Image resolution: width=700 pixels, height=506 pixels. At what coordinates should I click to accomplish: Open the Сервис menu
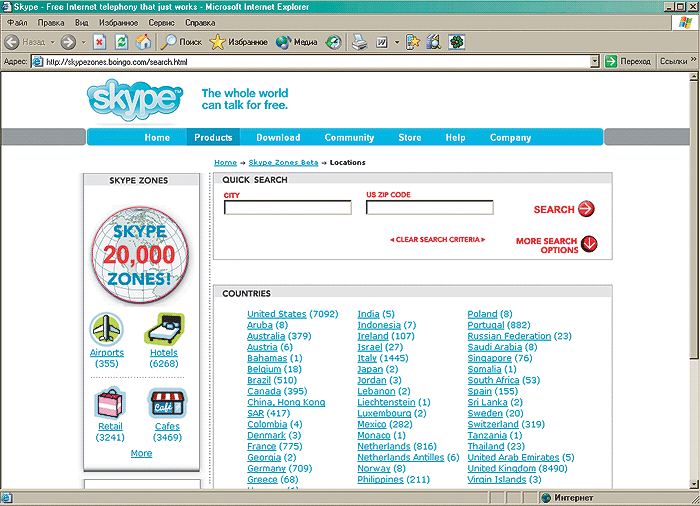pos(162,23)
